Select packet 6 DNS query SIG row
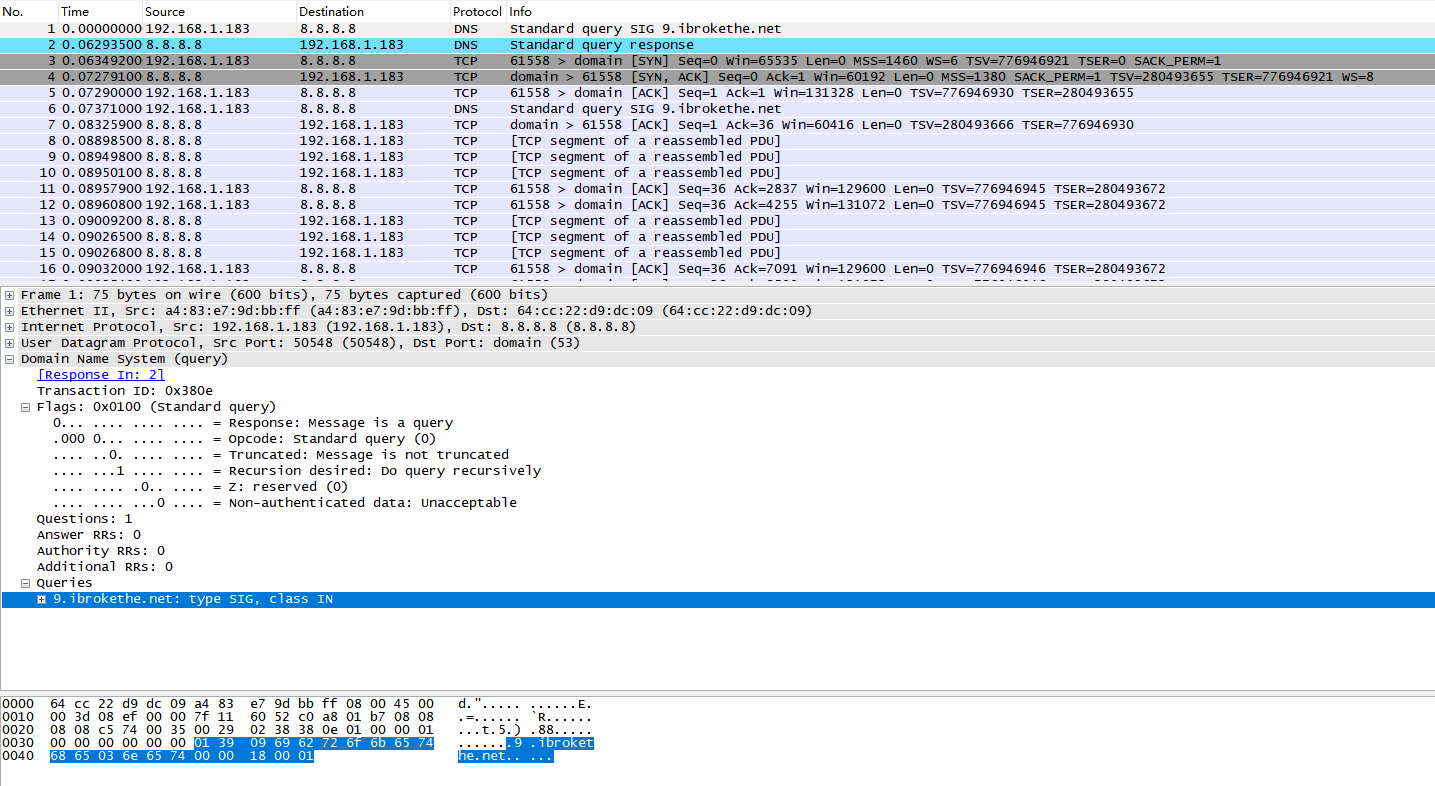The height and width of the screenshot is (786, 1435). pos(600,109)
